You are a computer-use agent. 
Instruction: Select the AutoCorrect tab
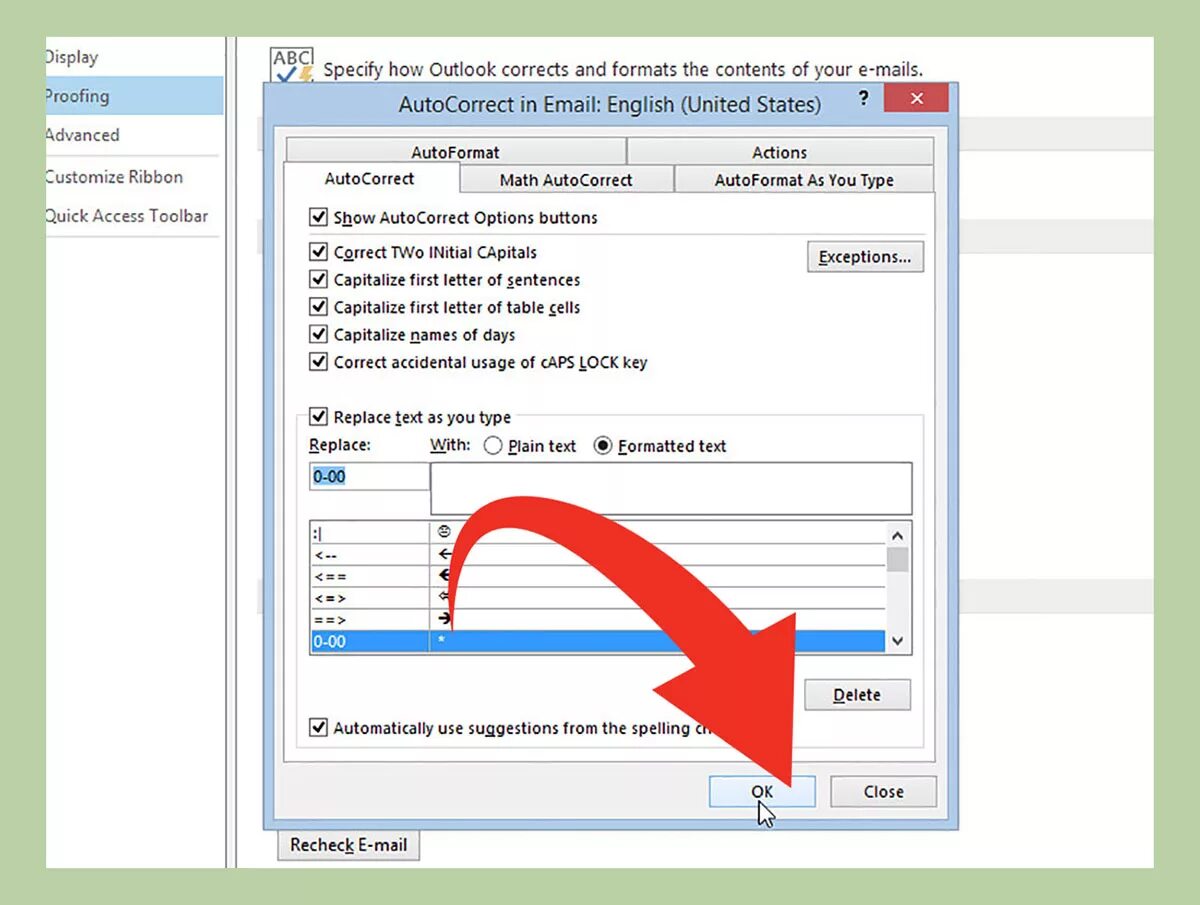(370, 179)
